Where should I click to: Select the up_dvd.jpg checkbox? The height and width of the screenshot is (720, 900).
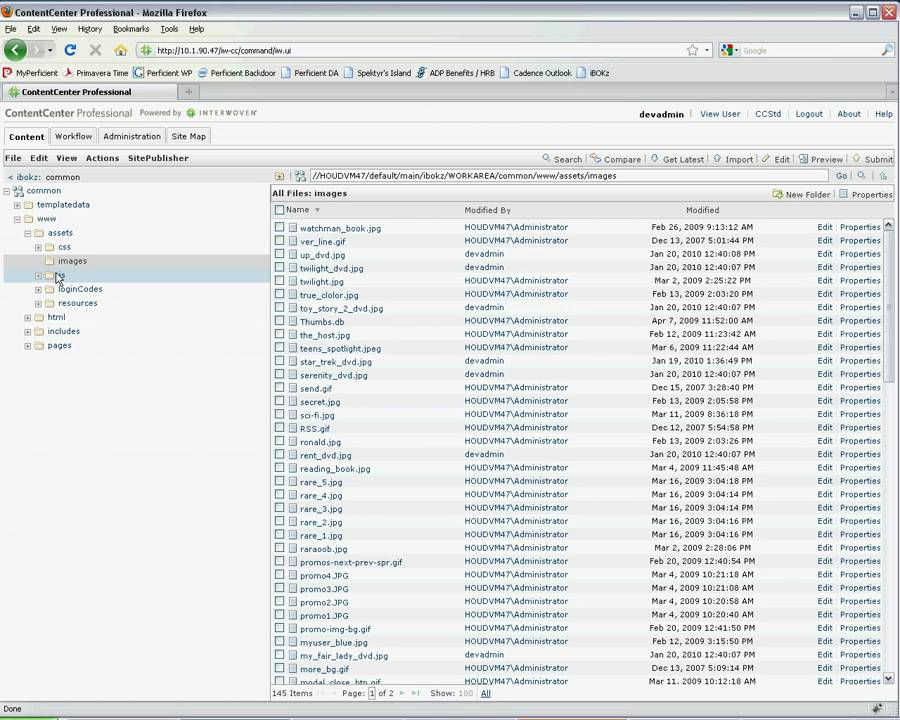(279, 253)
